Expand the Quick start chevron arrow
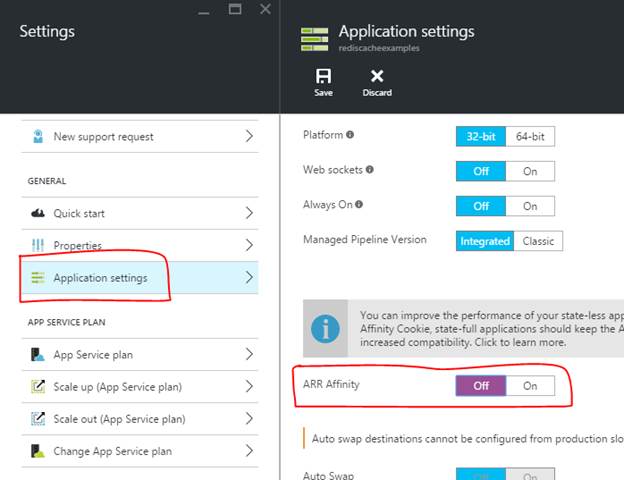 click(x=249, y=213)
